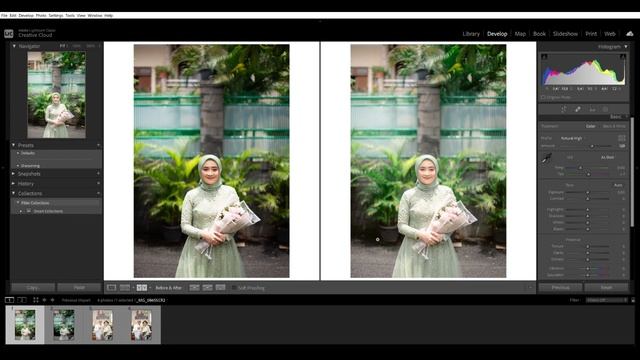Open the Filters Off dropdown
Viewport: 640px width, 360px height.
click(x=607, y=300)
